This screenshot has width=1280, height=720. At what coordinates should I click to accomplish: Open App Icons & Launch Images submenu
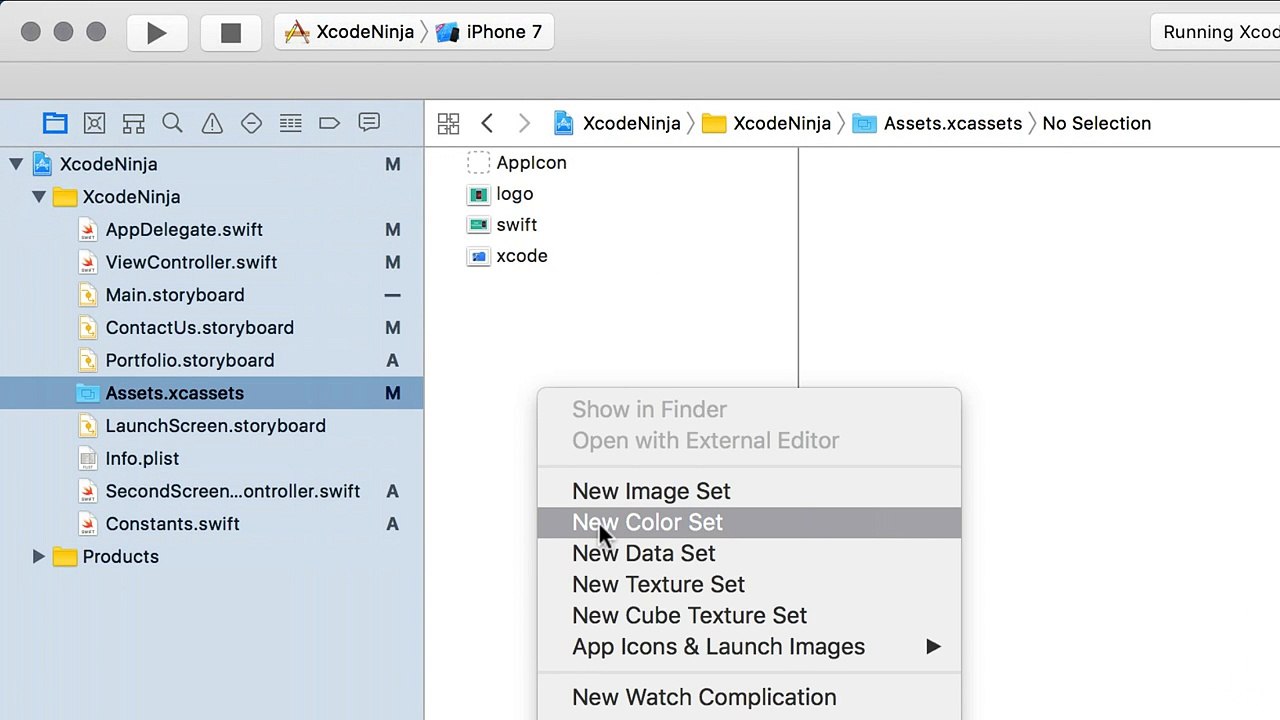tap(749, 646)
